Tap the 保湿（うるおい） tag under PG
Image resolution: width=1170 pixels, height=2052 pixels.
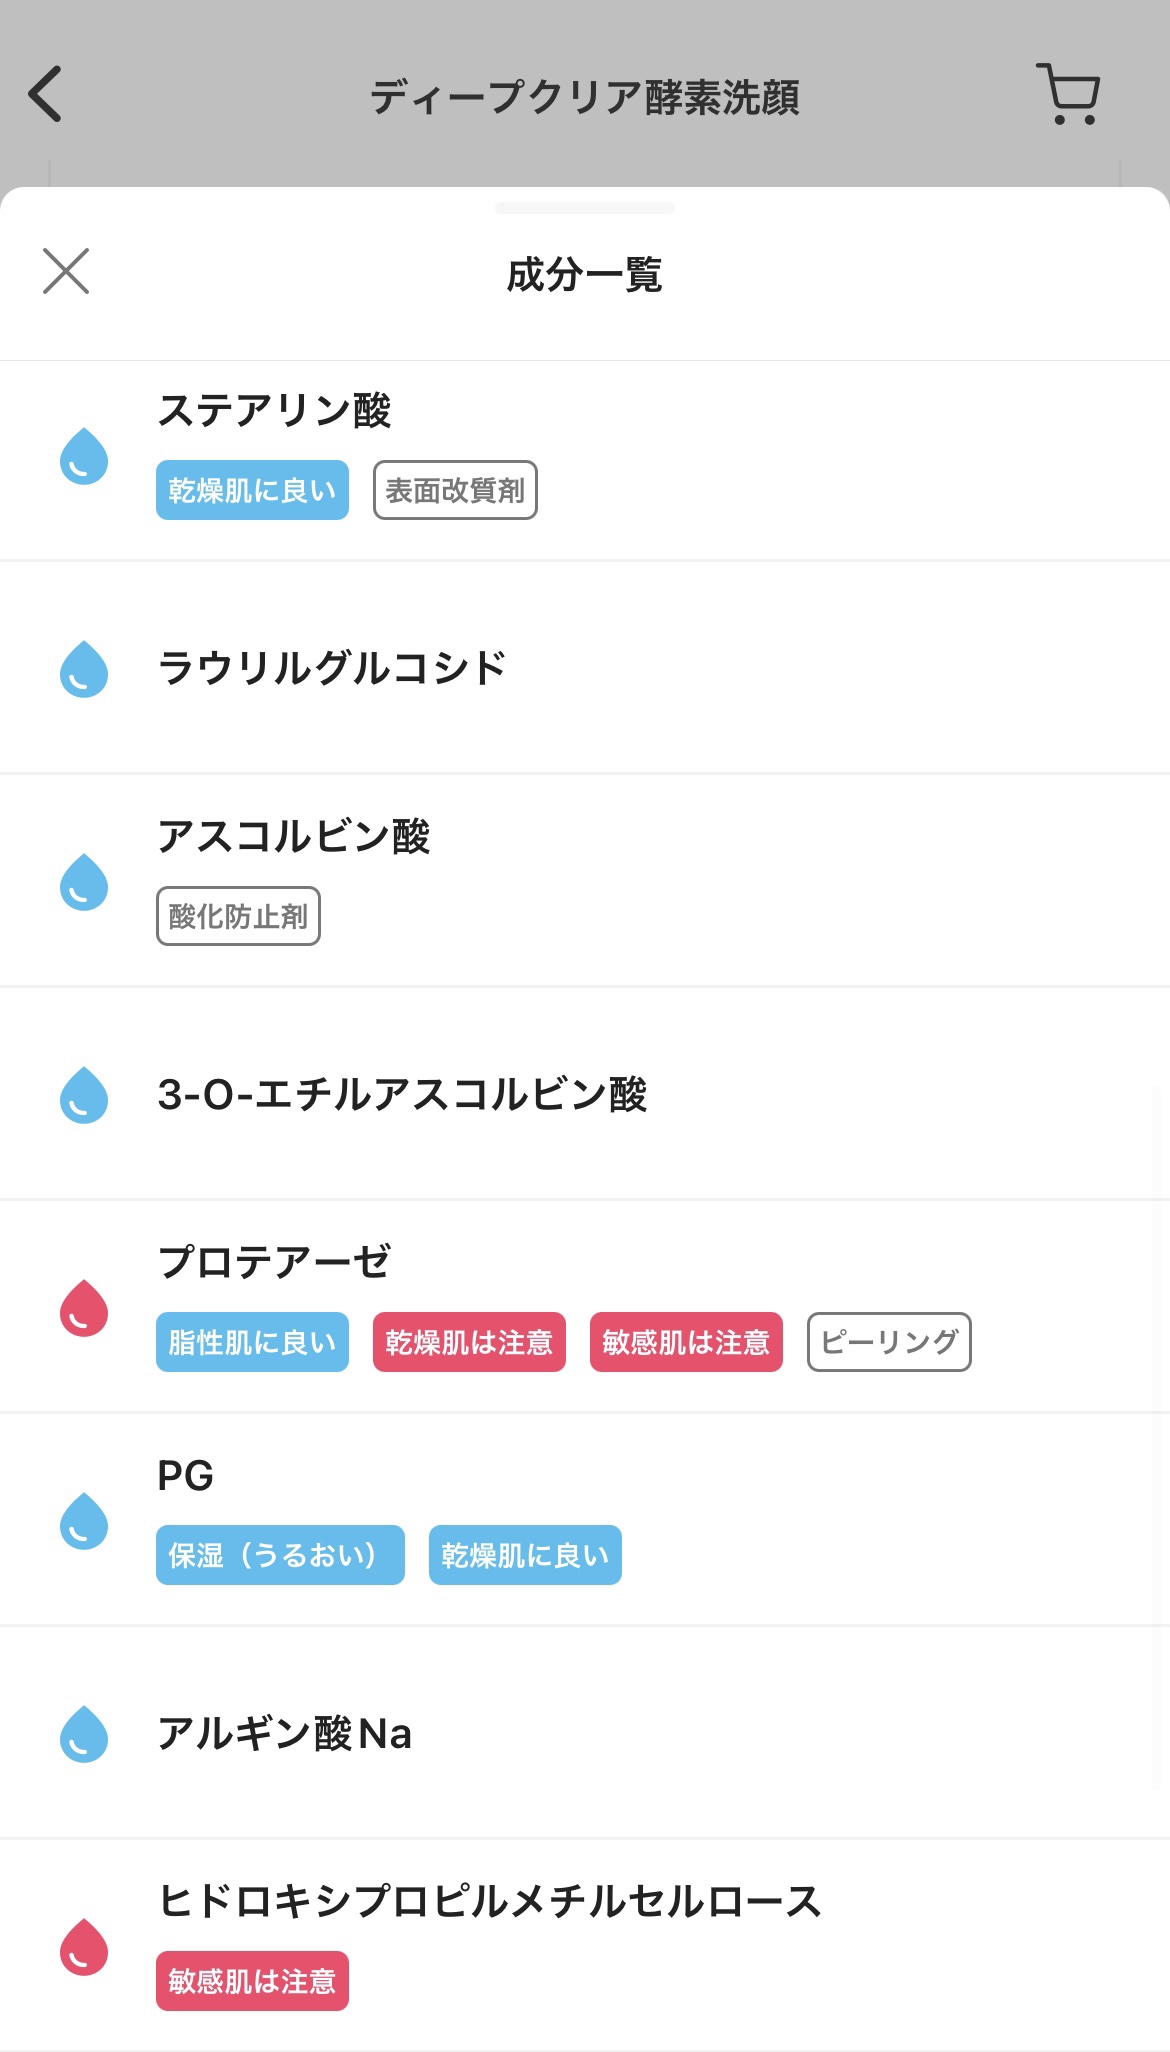280,1555
